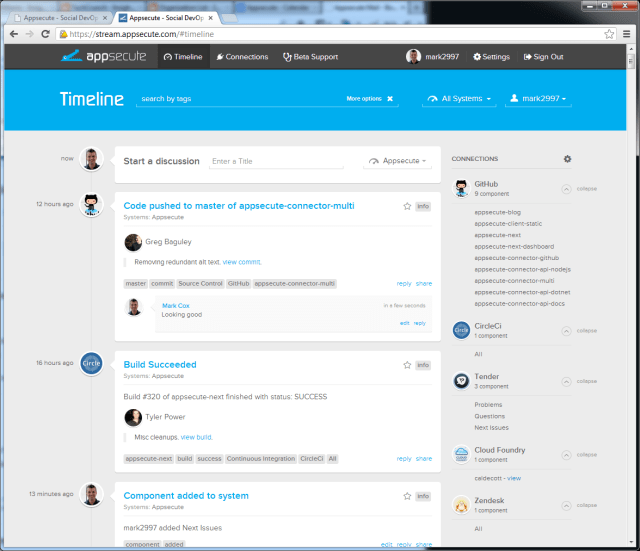Open the mark2997 user filter dropdown

538,99
